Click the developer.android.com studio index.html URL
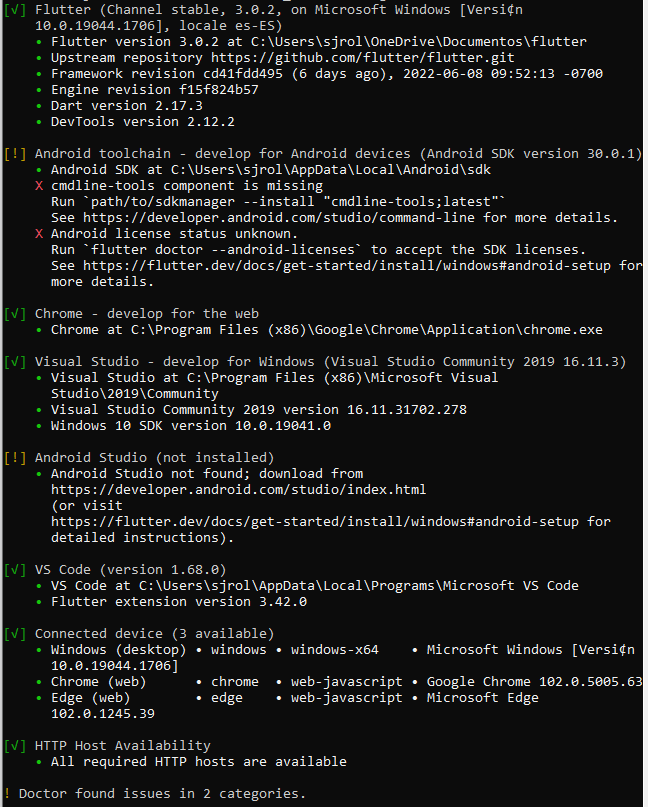 (x=238, y=489)
